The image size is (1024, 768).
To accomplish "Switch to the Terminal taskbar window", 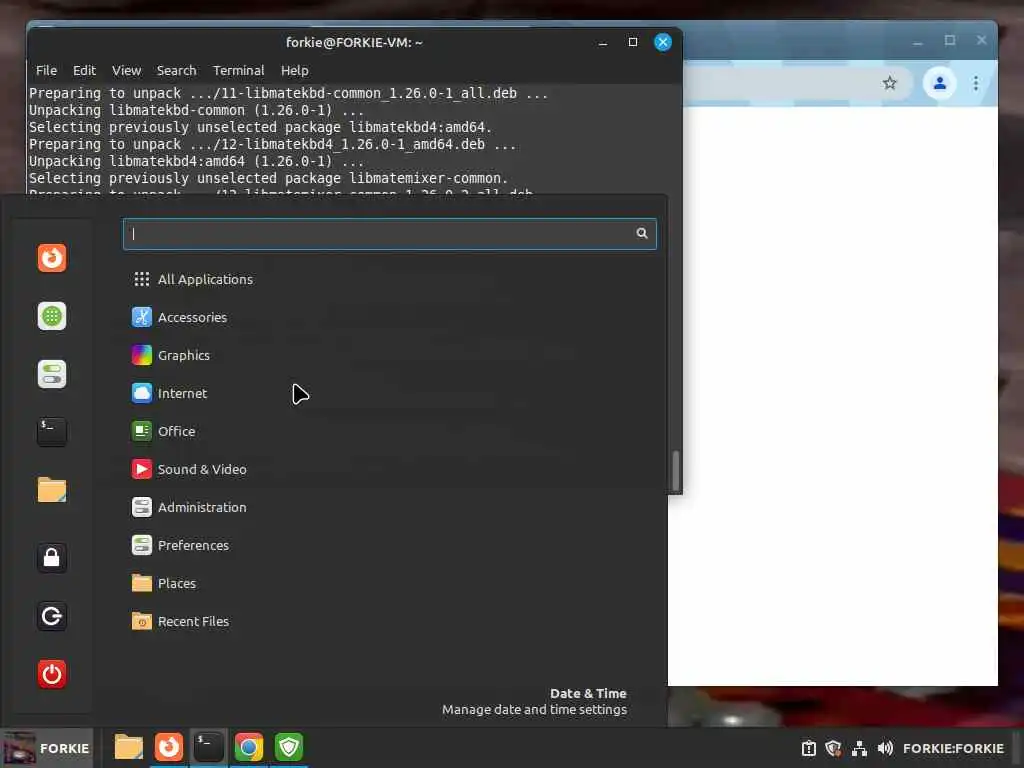I will (208, 747).
